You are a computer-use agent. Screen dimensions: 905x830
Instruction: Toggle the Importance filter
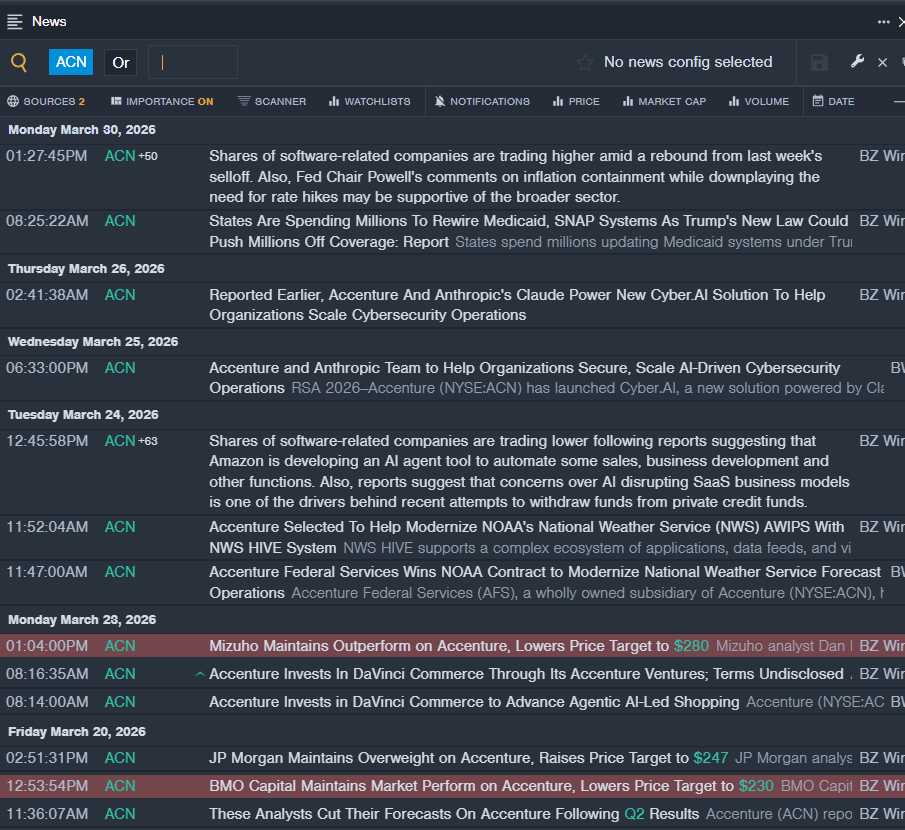click(x=162, y=101)
